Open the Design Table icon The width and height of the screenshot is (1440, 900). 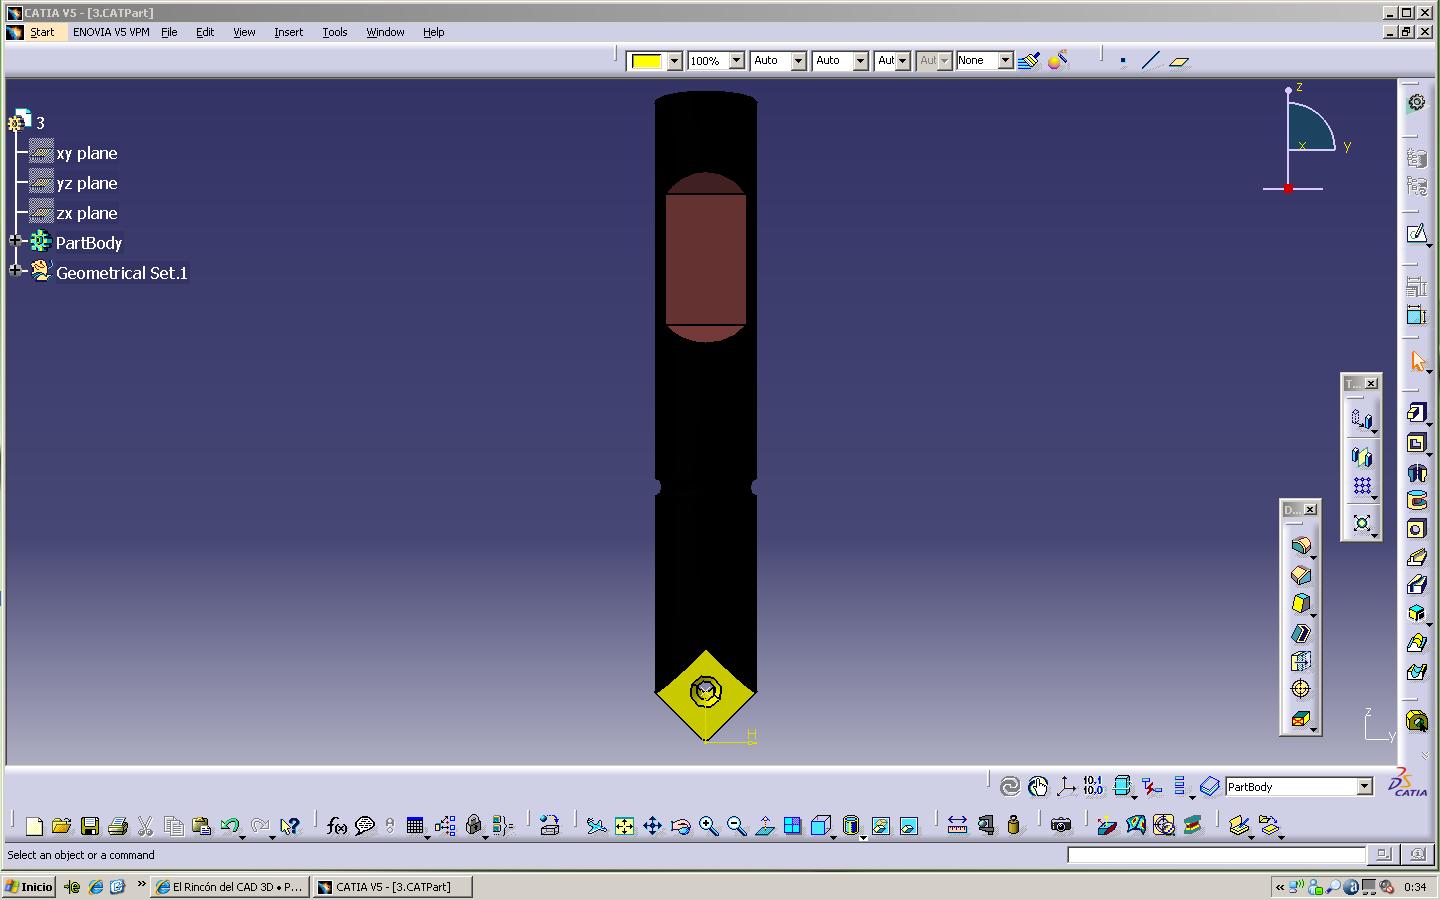pyautogui.click(x=415, y=826)
